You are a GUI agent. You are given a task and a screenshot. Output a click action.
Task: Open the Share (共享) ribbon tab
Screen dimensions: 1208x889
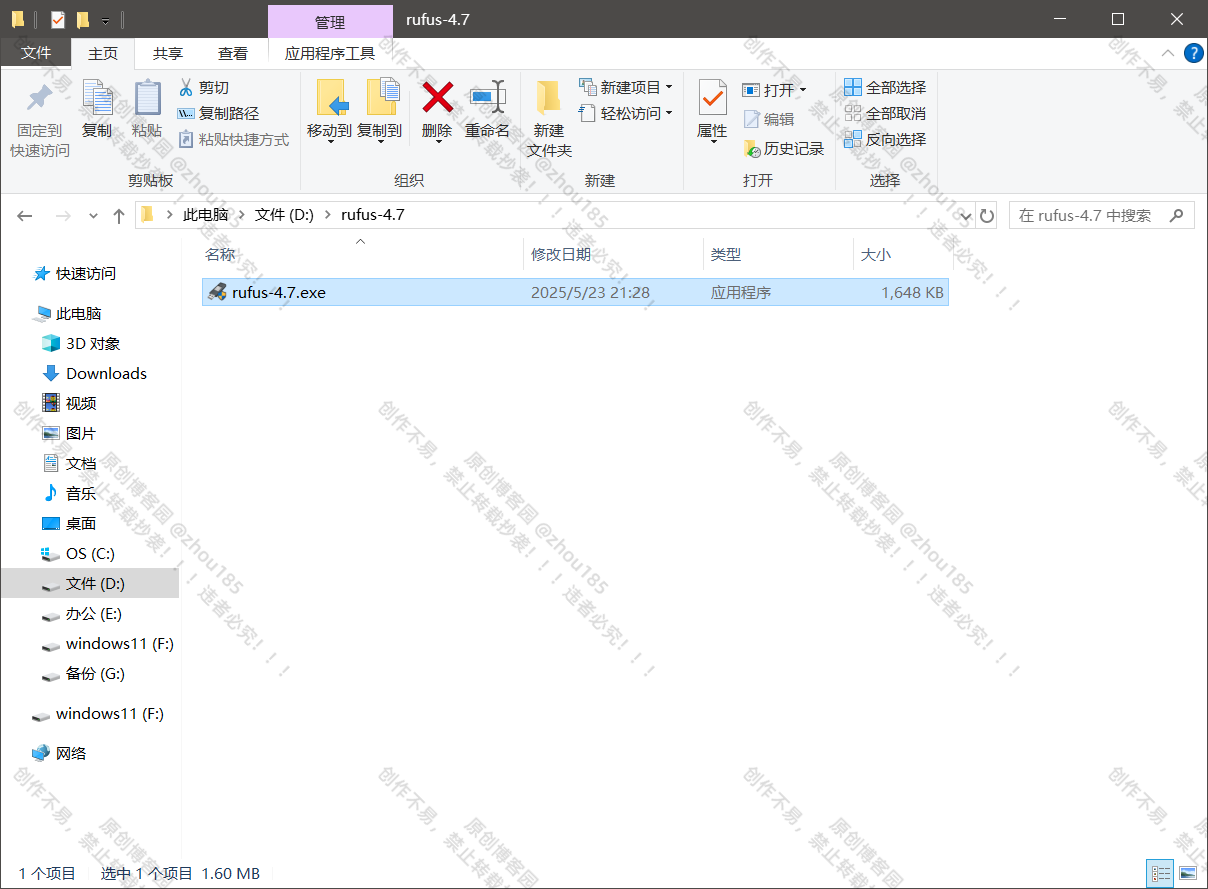pyautogui.click(x=168, y=54)
